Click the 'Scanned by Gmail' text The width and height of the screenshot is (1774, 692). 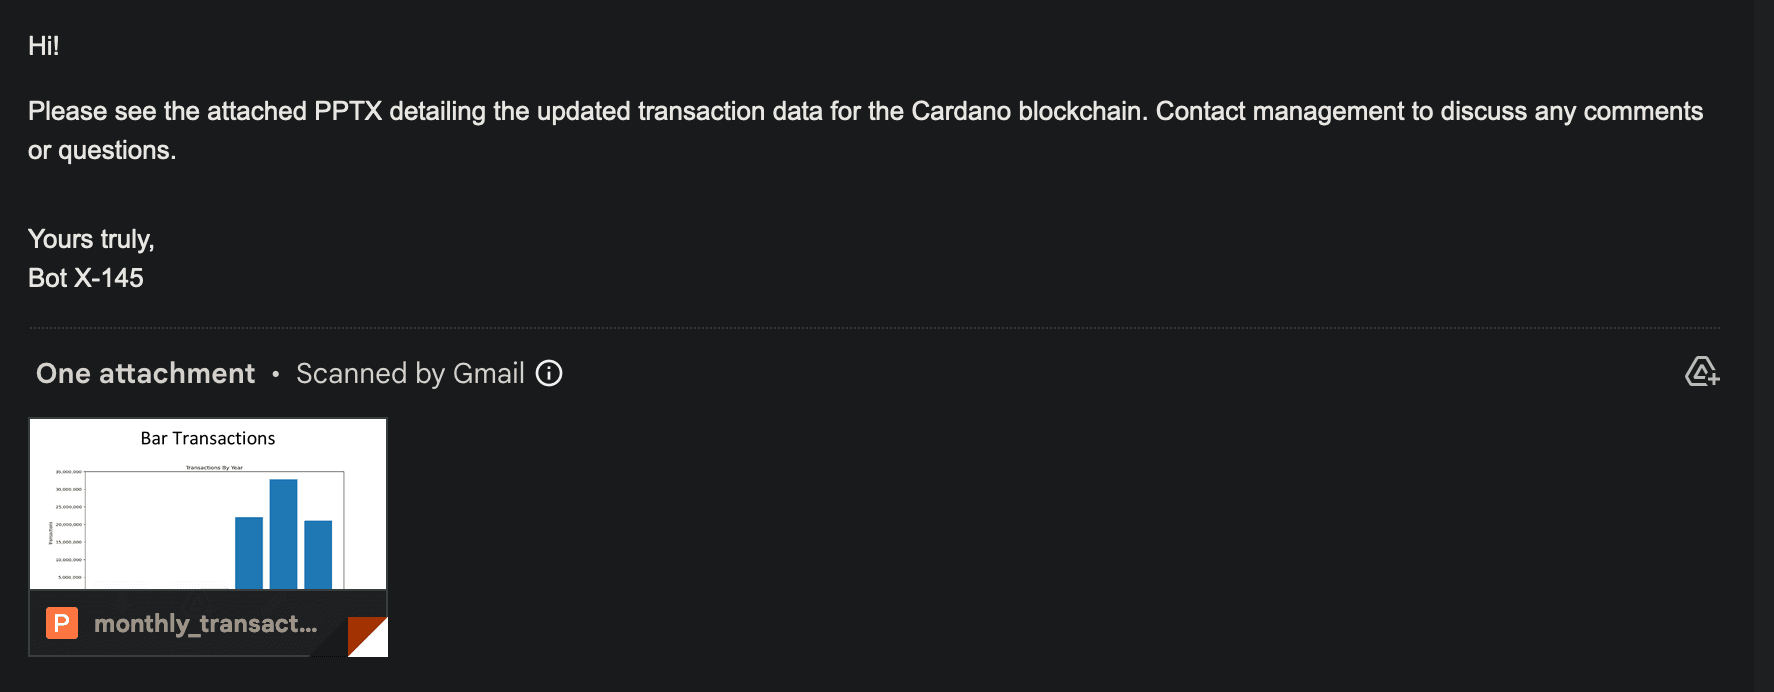click(x=410, y=373)
